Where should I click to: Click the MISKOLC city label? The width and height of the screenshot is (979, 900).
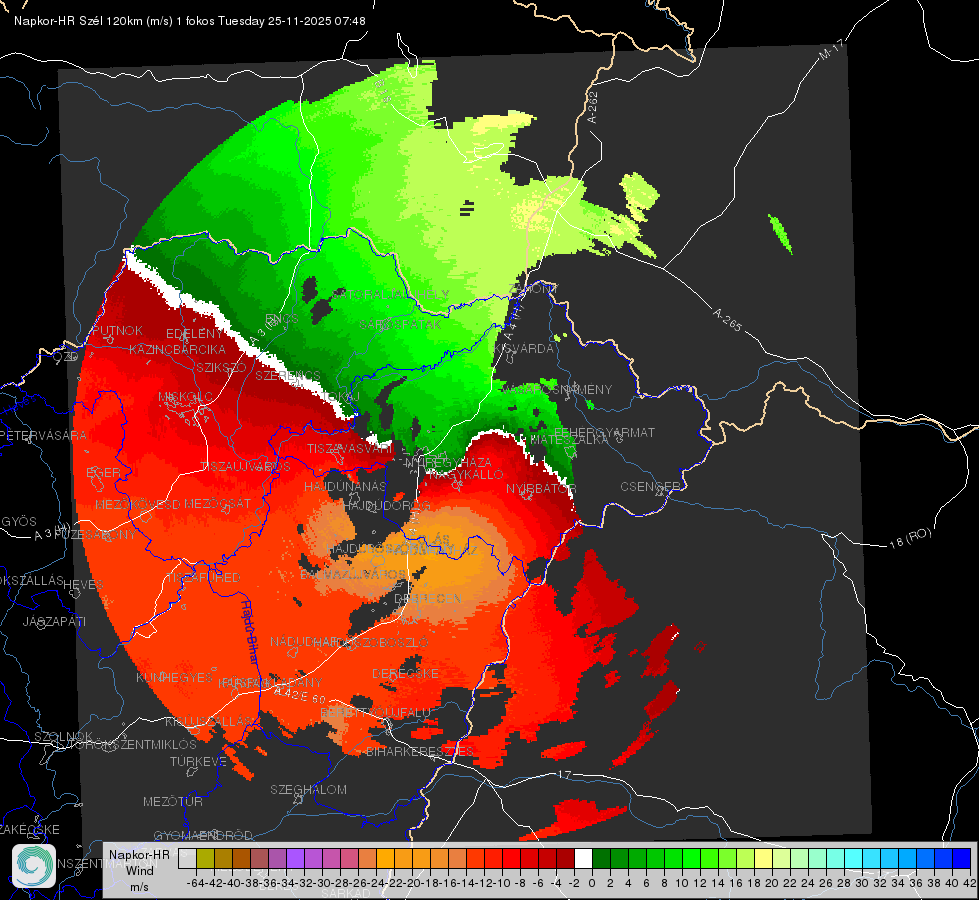pos(185,397)
